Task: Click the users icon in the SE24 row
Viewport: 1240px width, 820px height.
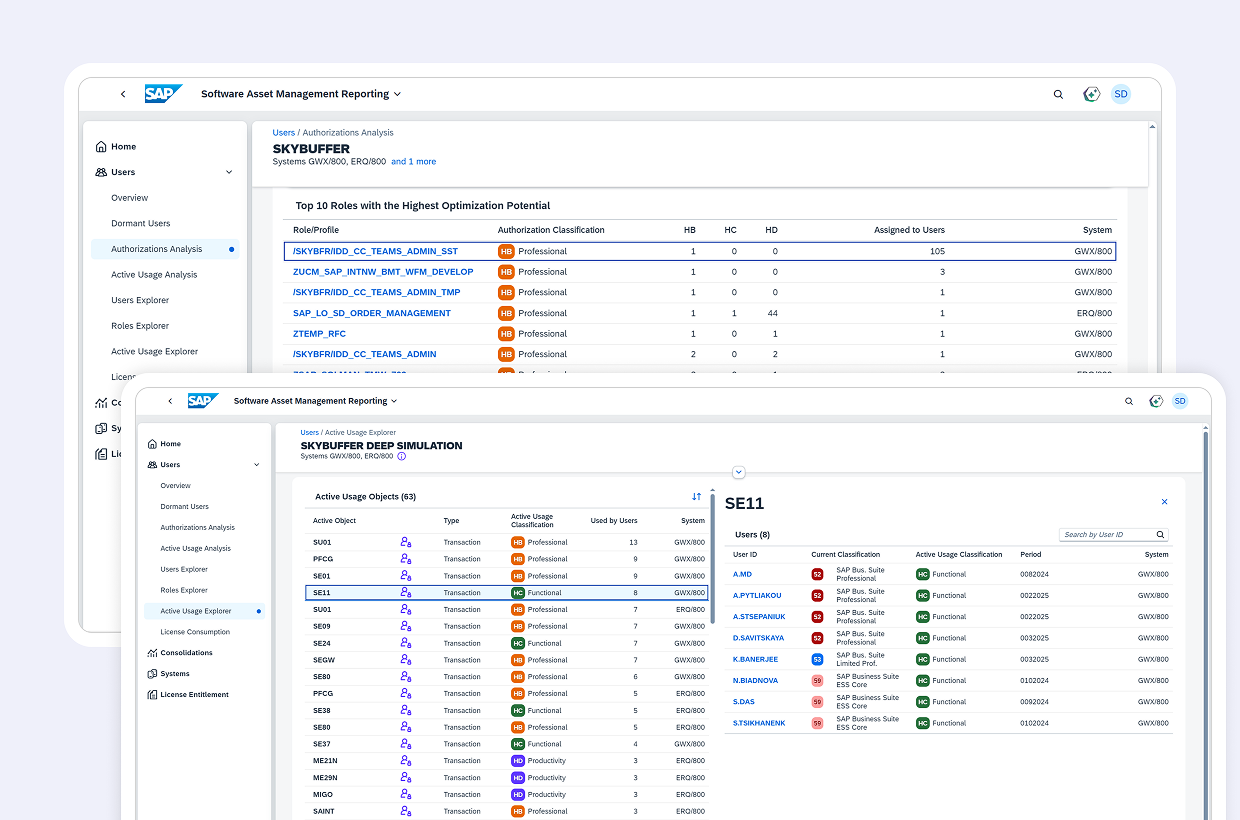Action: (x=406, y=643)
